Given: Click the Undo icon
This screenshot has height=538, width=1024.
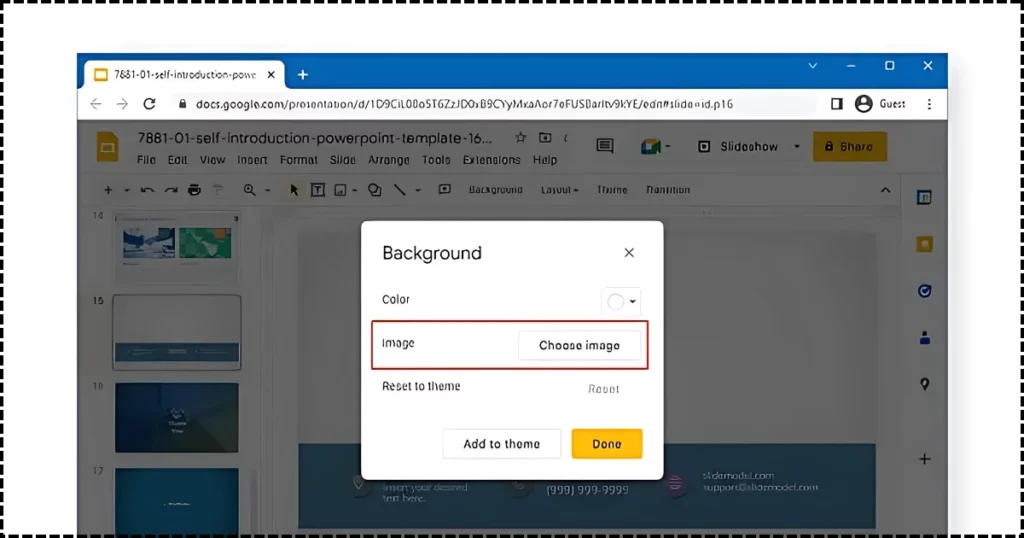Looking at the screenshot, I should [148, 190].
